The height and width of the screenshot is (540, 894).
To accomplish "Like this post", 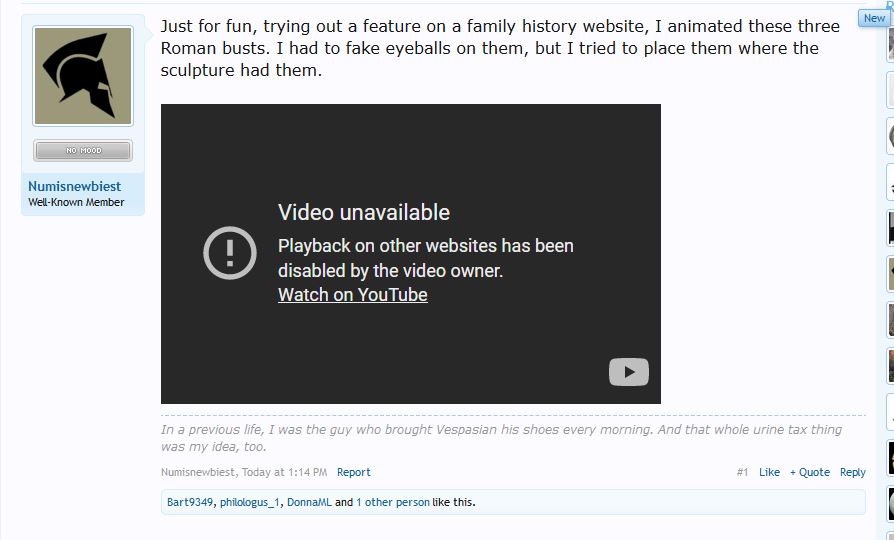I will (769, 472).
